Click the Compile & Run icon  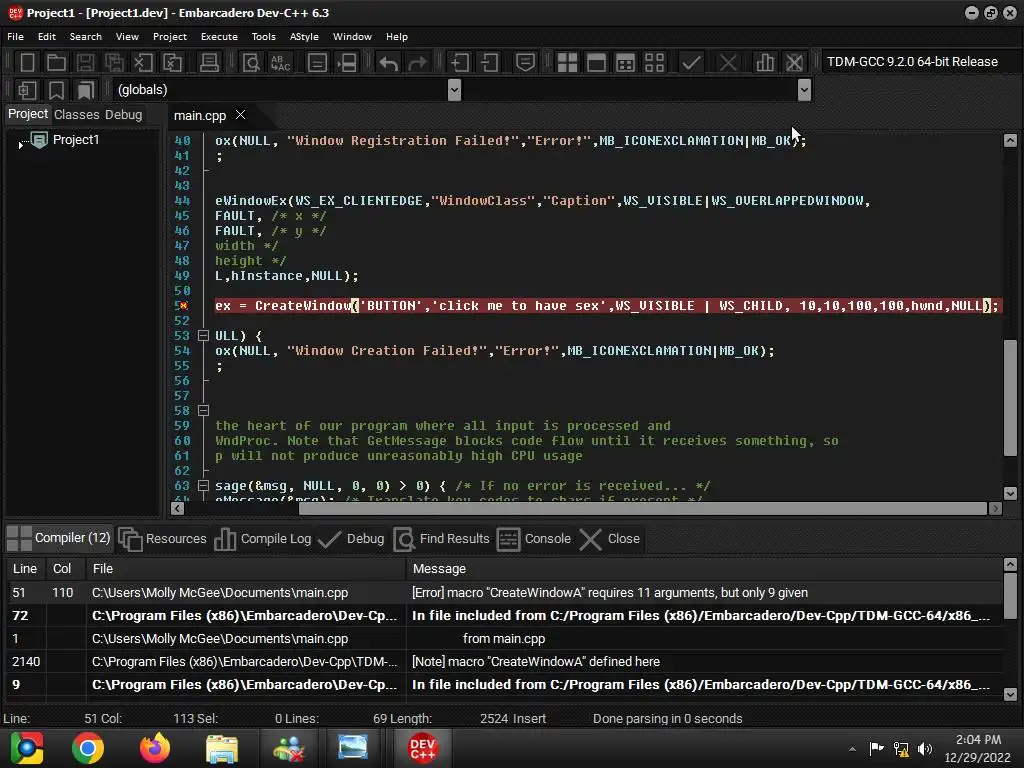coord(625,63)
